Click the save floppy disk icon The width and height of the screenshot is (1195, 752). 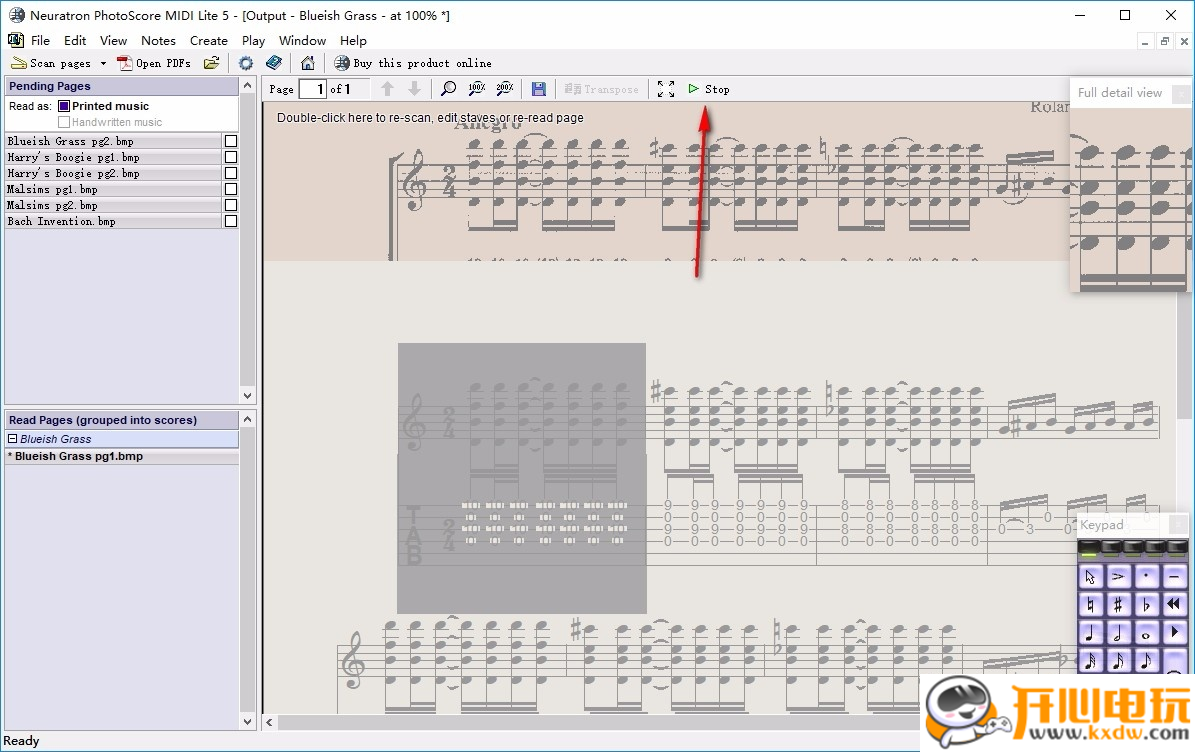(538, 89)
